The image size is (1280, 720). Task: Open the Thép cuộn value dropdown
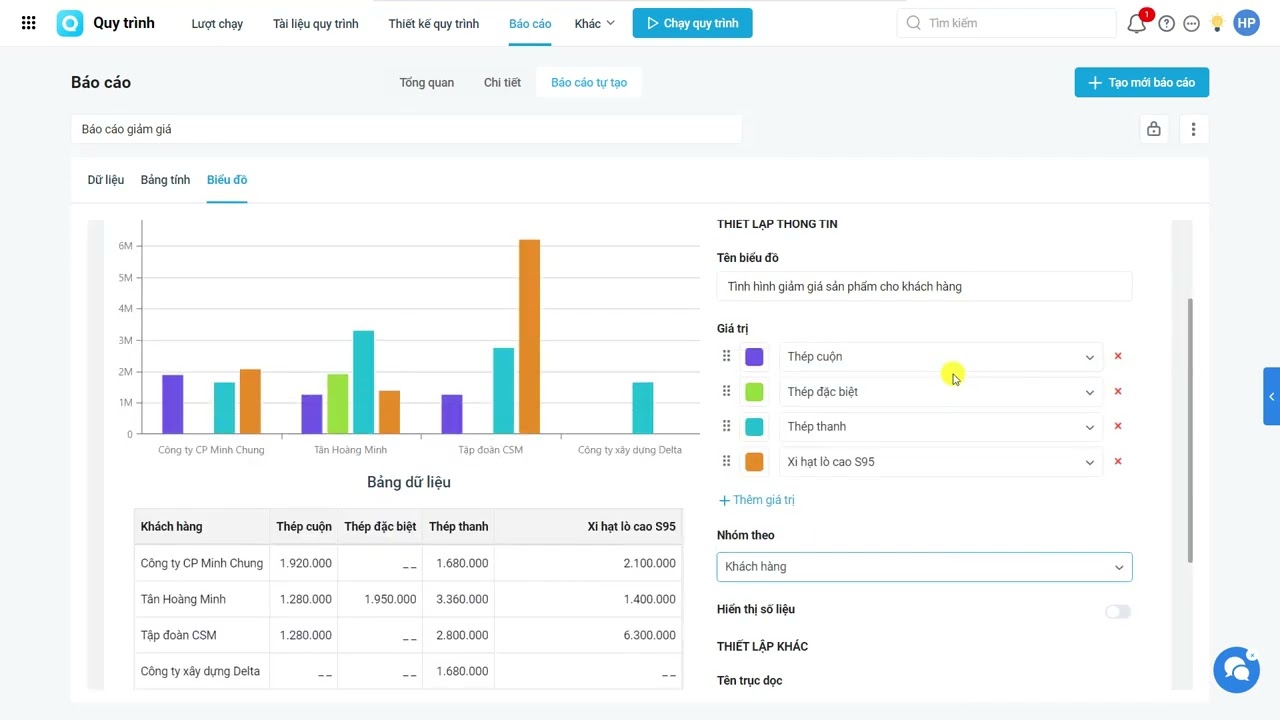pyautogui.click(x=940, y=357)
